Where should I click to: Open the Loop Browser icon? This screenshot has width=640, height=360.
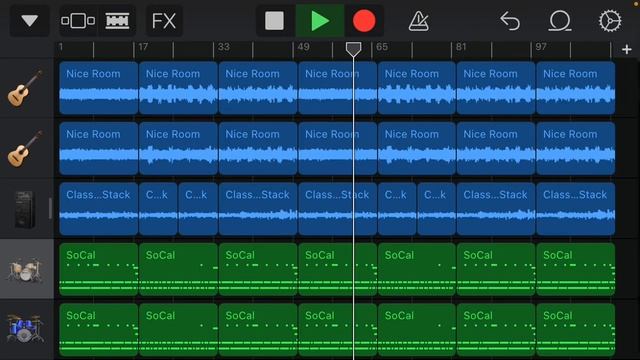(x=559, y=21)
